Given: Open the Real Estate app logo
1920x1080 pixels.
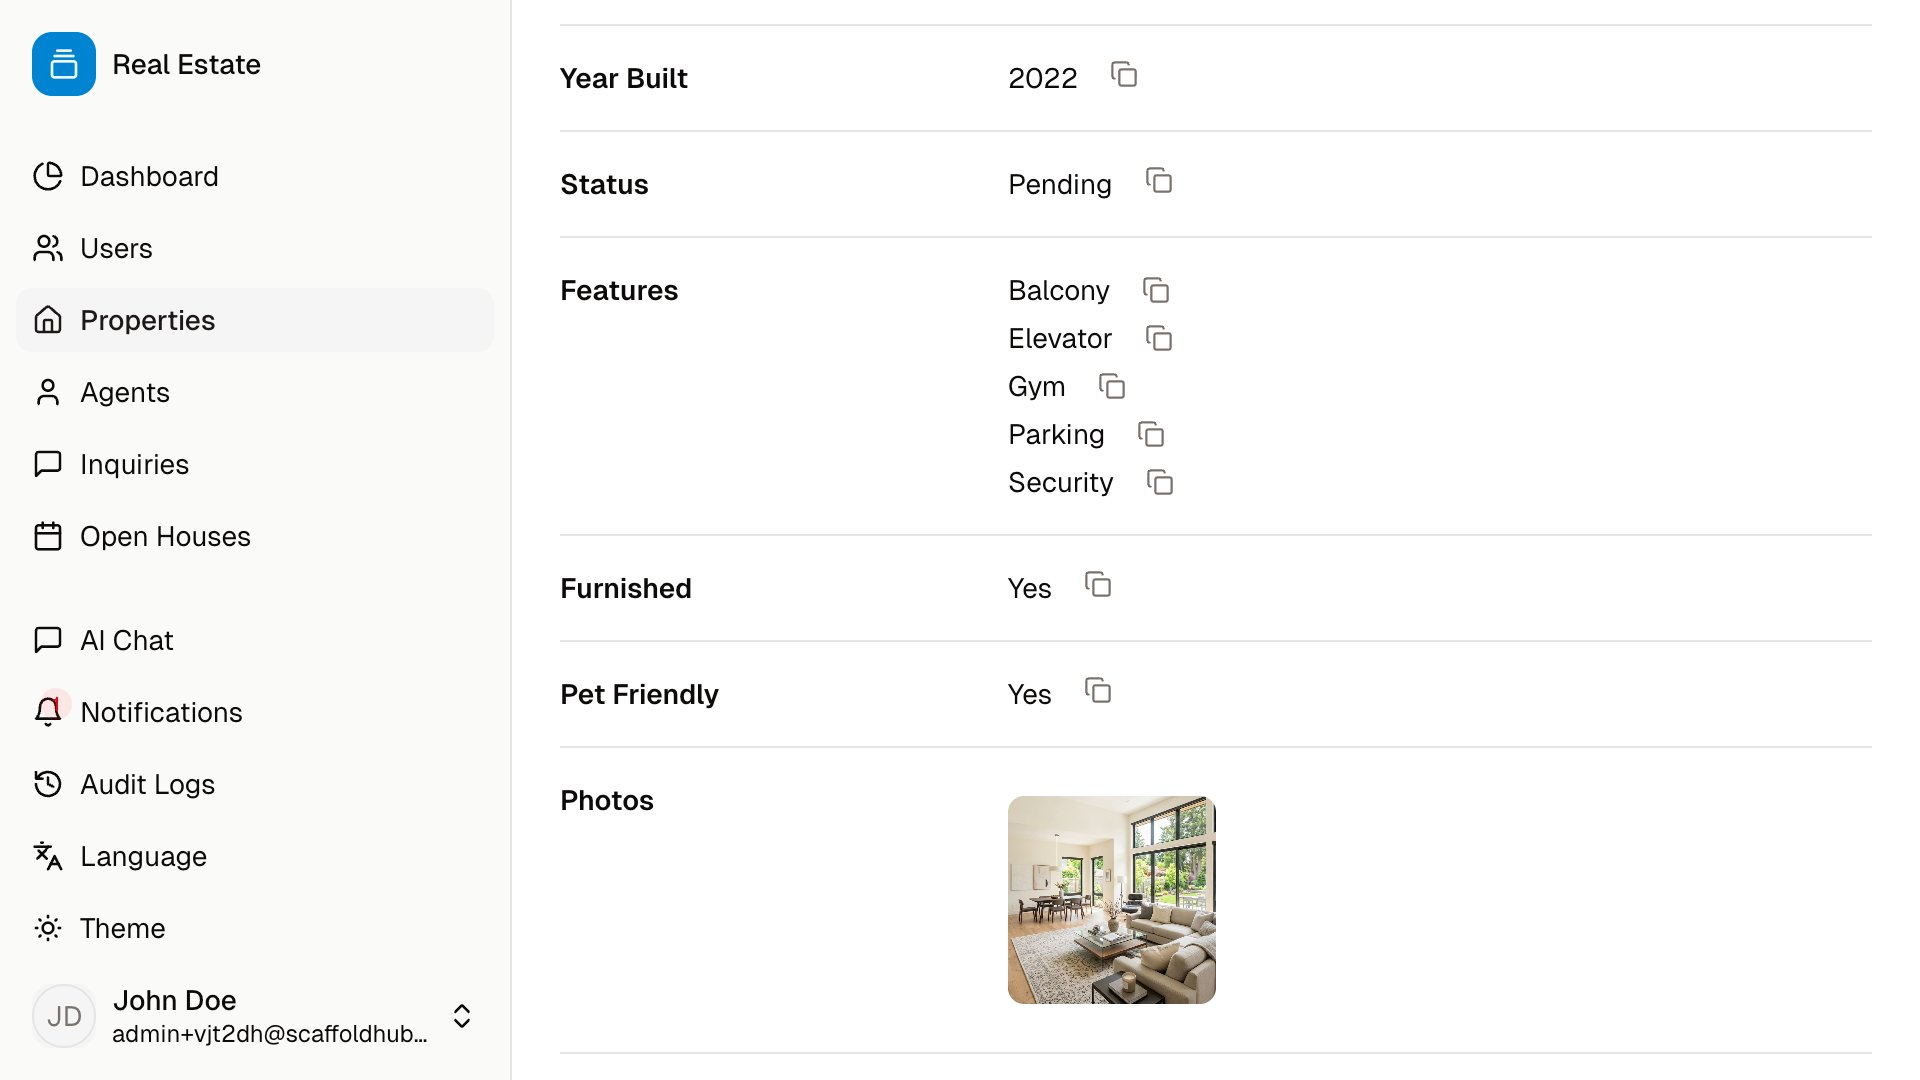Looking at the screenshot, I should point(64,64).
